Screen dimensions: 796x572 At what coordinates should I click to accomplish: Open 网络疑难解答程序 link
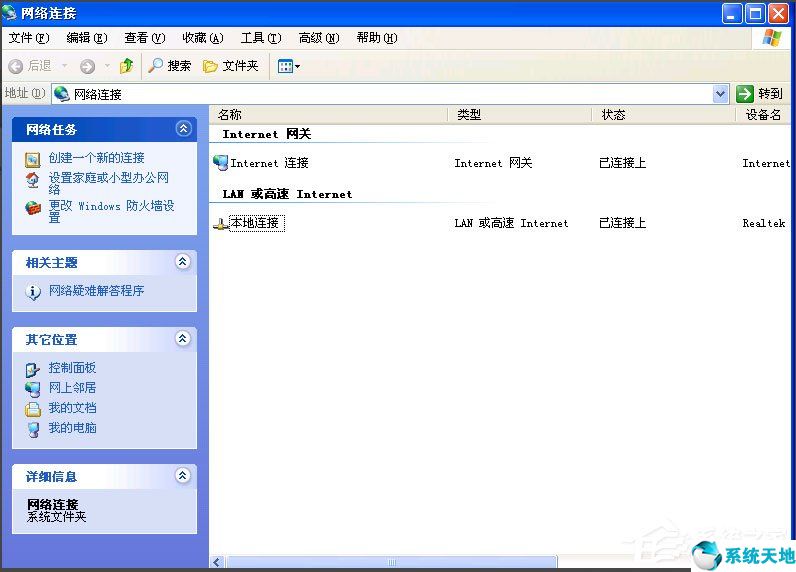click(x=96, y=291)
